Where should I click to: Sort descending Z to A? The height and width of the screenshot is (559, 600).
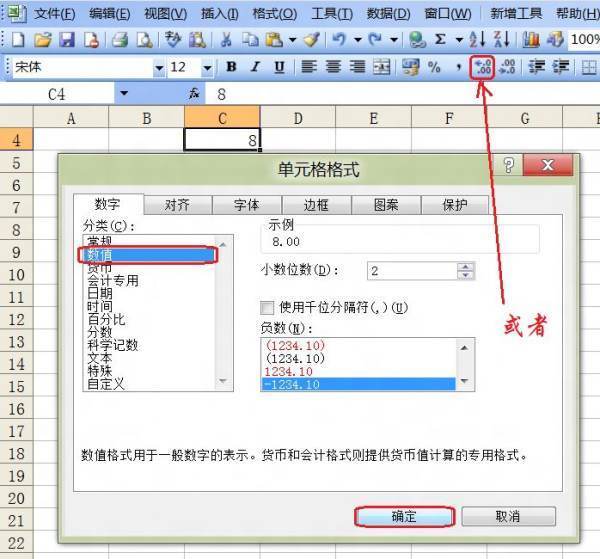[x=501, y=39]
